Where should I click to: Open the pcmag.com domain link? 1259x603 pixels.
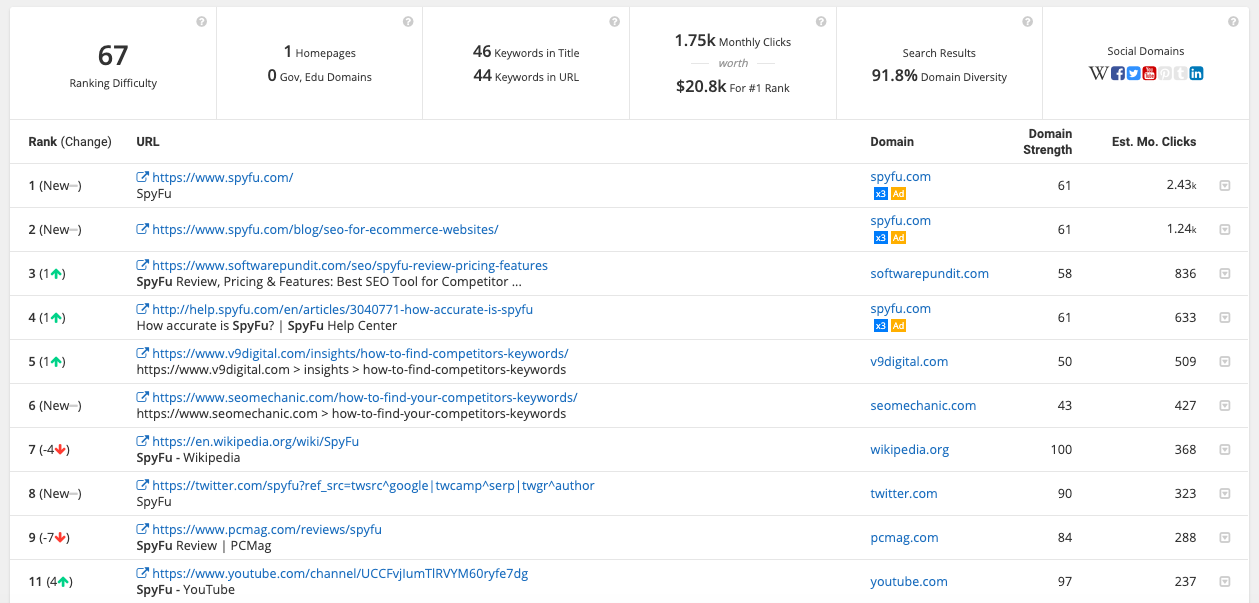(905, 538)
